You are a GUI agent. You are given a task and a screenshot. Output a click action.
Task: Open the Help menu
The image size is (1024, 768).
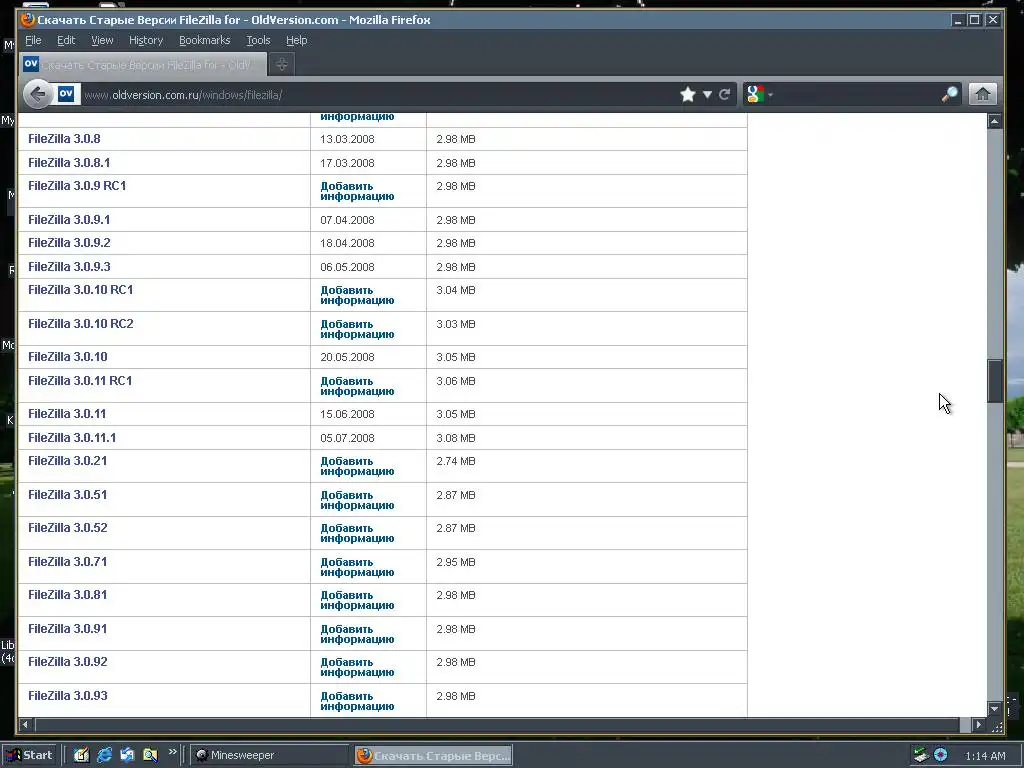[x=296, y=40]
